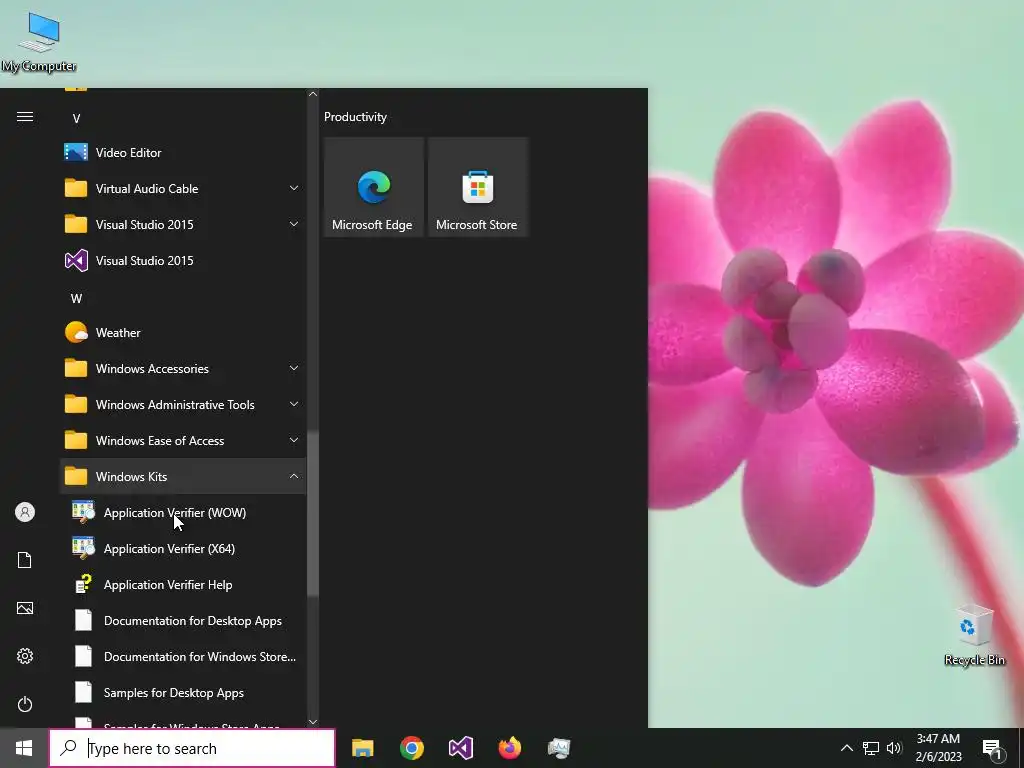Open the notification Action Center

tap(993, 749)
